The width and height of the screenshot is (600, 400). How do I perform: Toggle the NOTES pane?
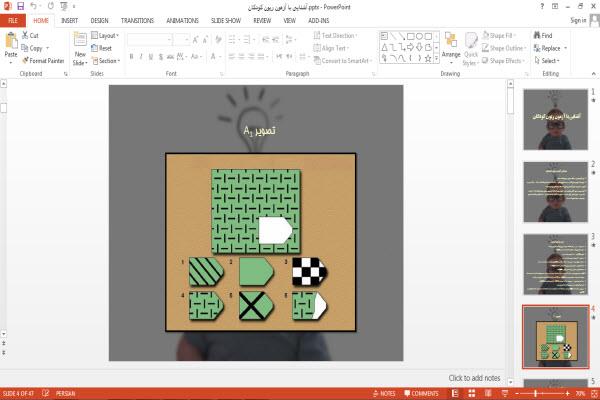384,393
